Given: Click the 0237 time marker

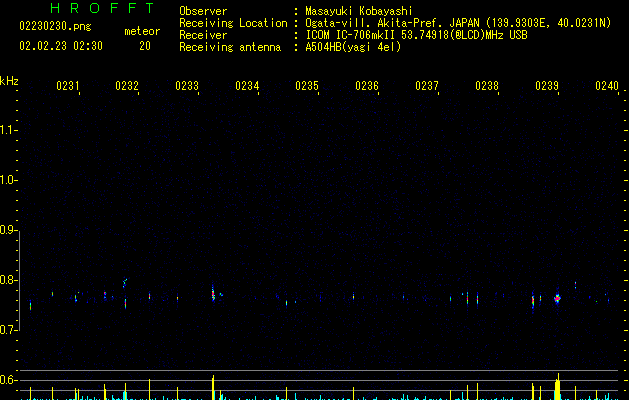Looking at the screenshot, I should [427, 86].
